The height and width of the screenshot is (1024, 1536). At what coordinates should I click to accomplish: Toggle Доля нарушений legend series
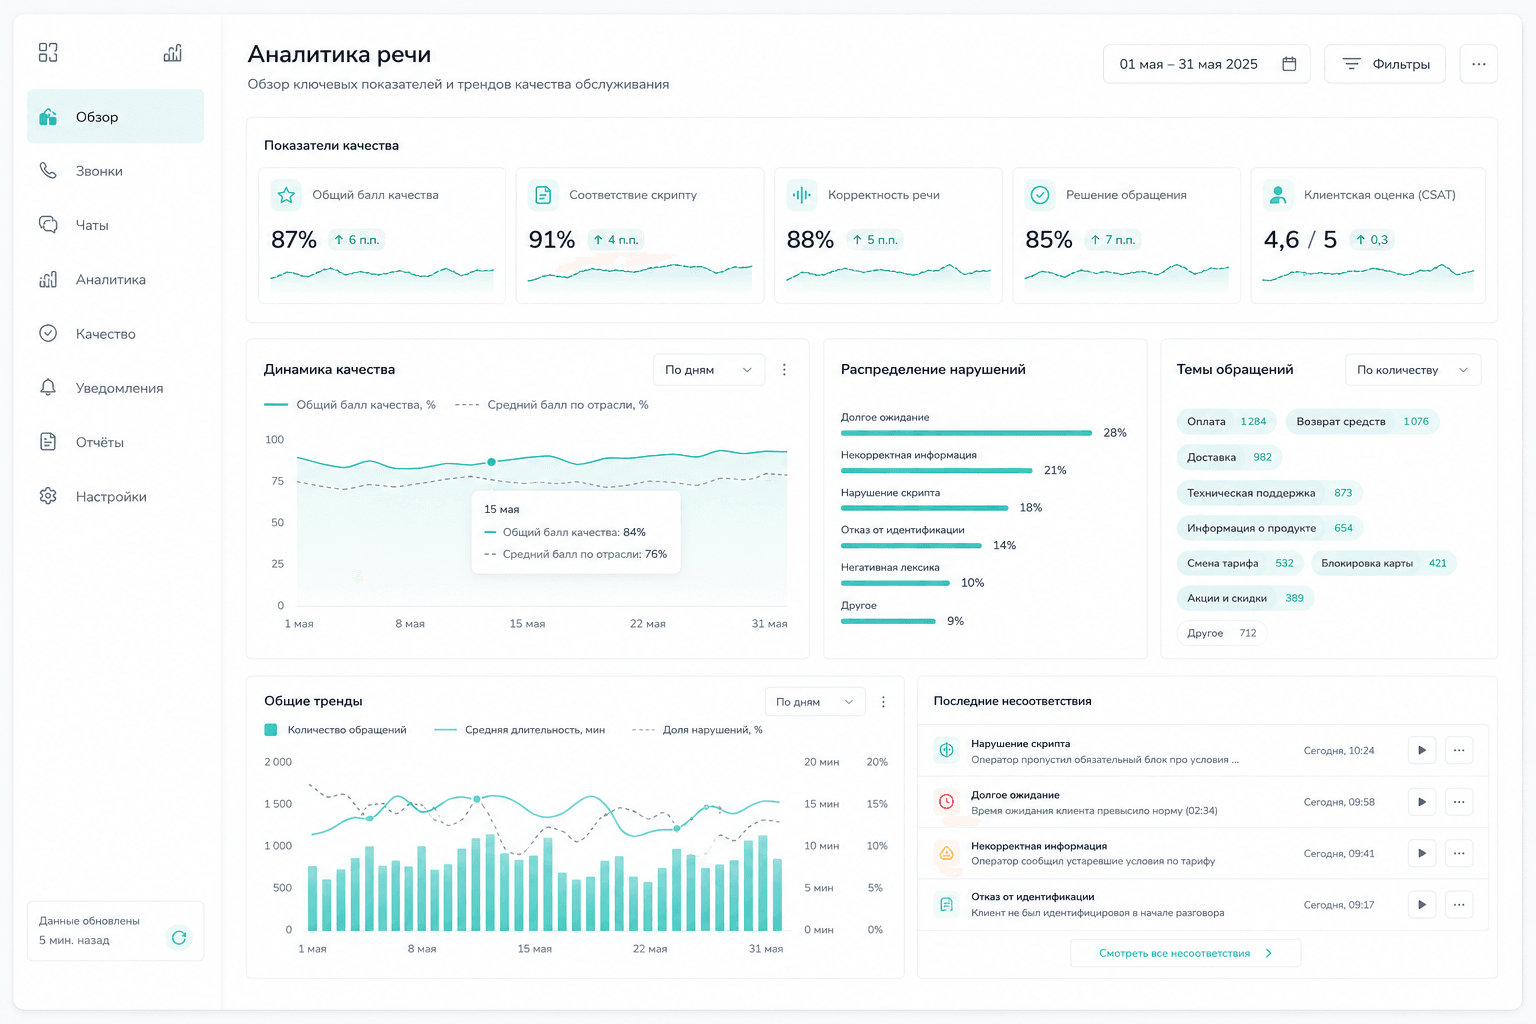[x=697, y=730]
